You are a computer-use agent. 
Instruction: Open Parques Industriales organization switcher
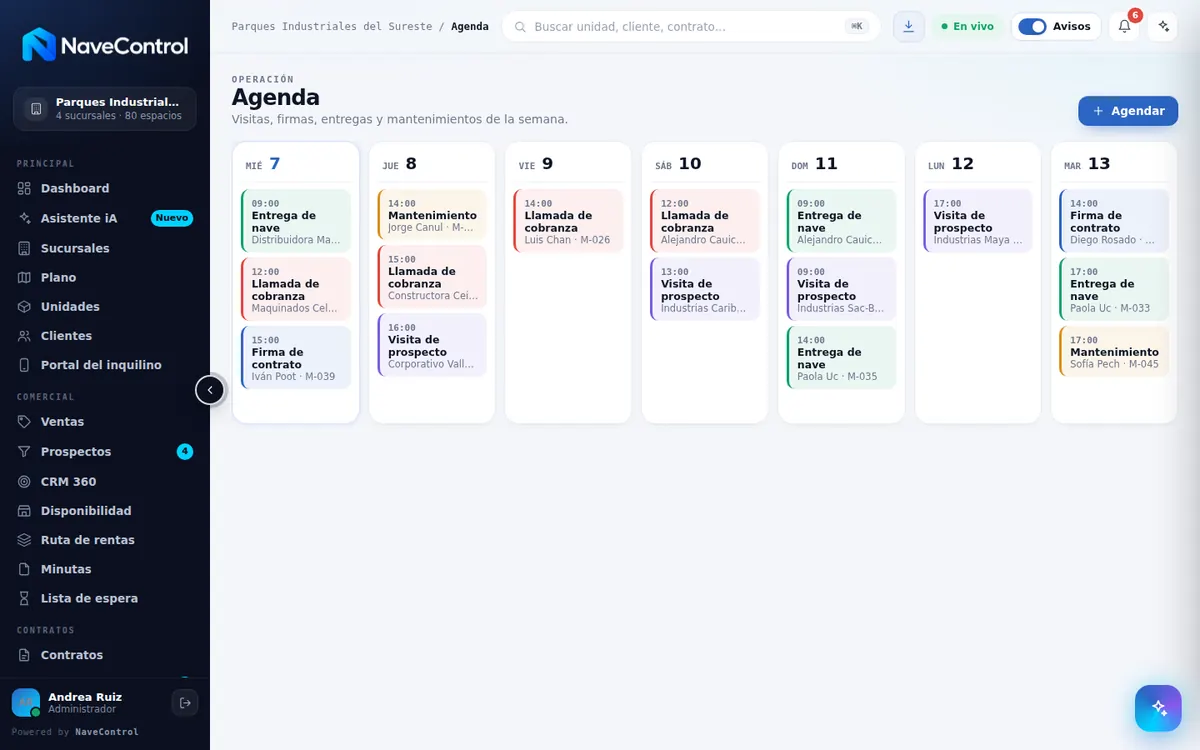coord(105,109)
